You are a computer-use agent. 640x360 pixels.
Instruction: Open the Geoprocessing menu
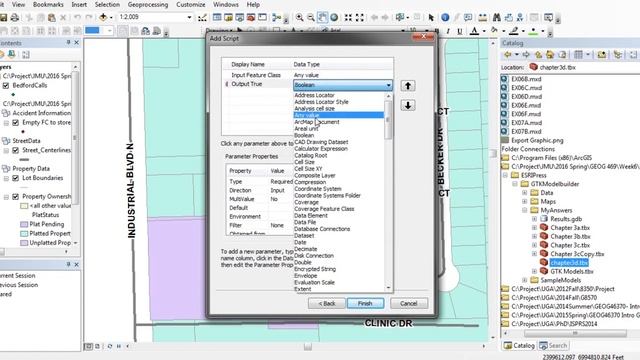pyautogui.click(x=148, y=4)
